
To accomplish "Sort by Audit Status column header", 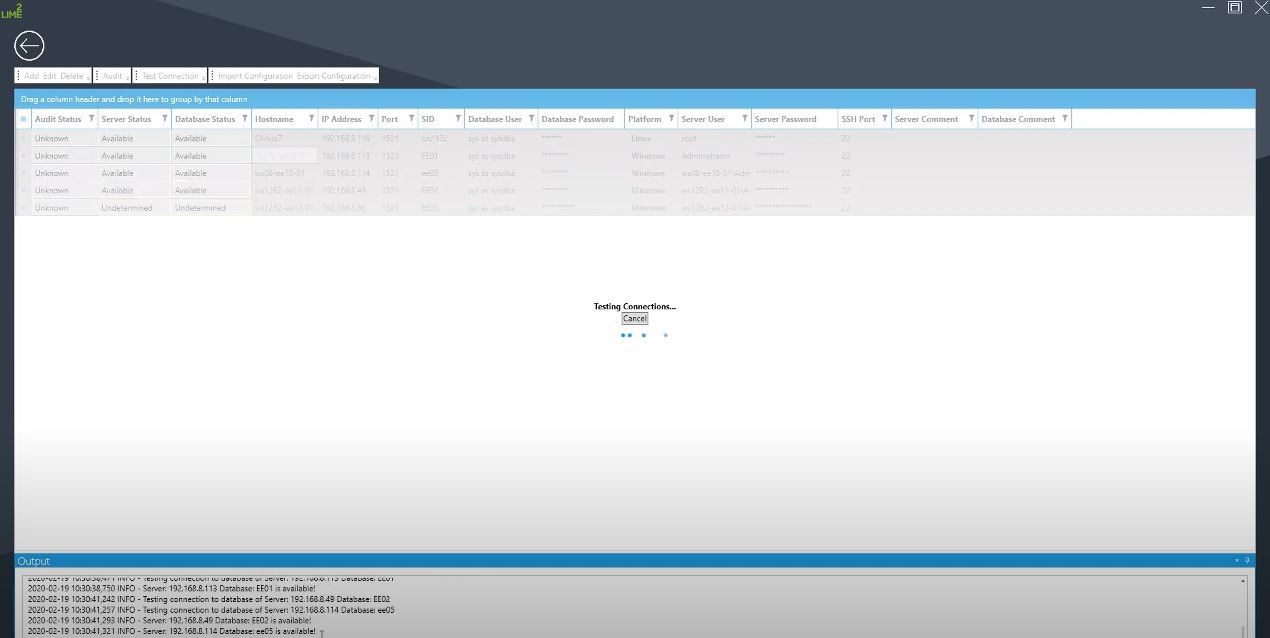I will (58, 119).
